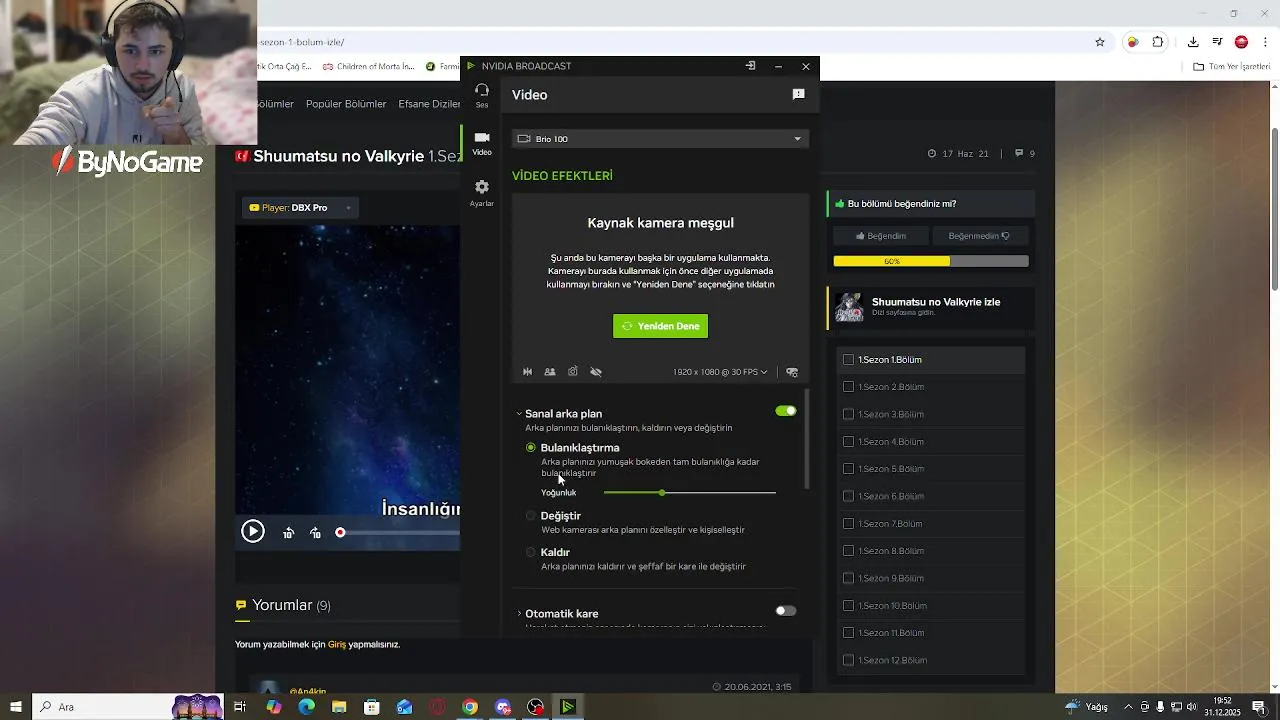Open the 1920 x 1080 @ 30 FPS dropdown
This screenshot has height=720, width=1280.
720,372
